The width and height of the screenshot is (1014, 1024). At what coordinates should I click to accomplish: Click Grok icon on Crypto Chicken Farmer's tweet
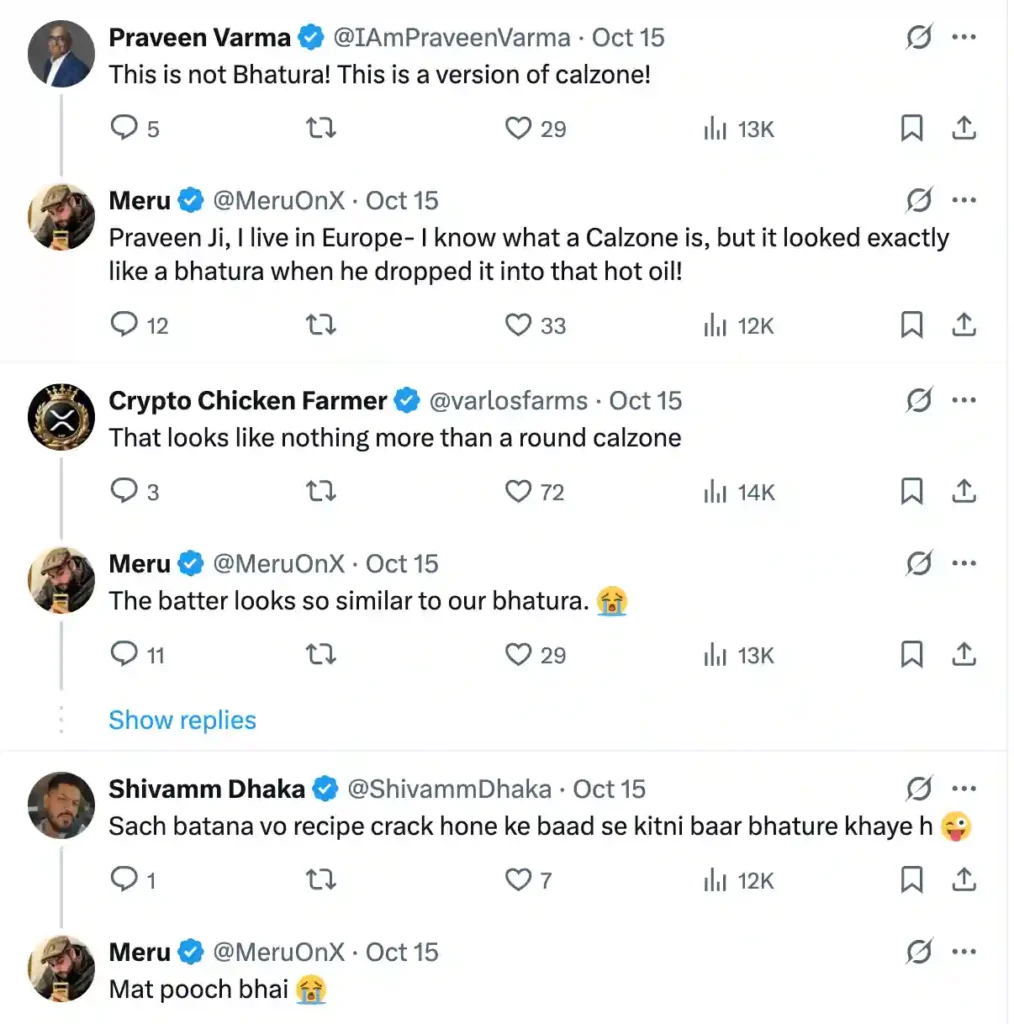pyautogui.click(x=918, y=401)
